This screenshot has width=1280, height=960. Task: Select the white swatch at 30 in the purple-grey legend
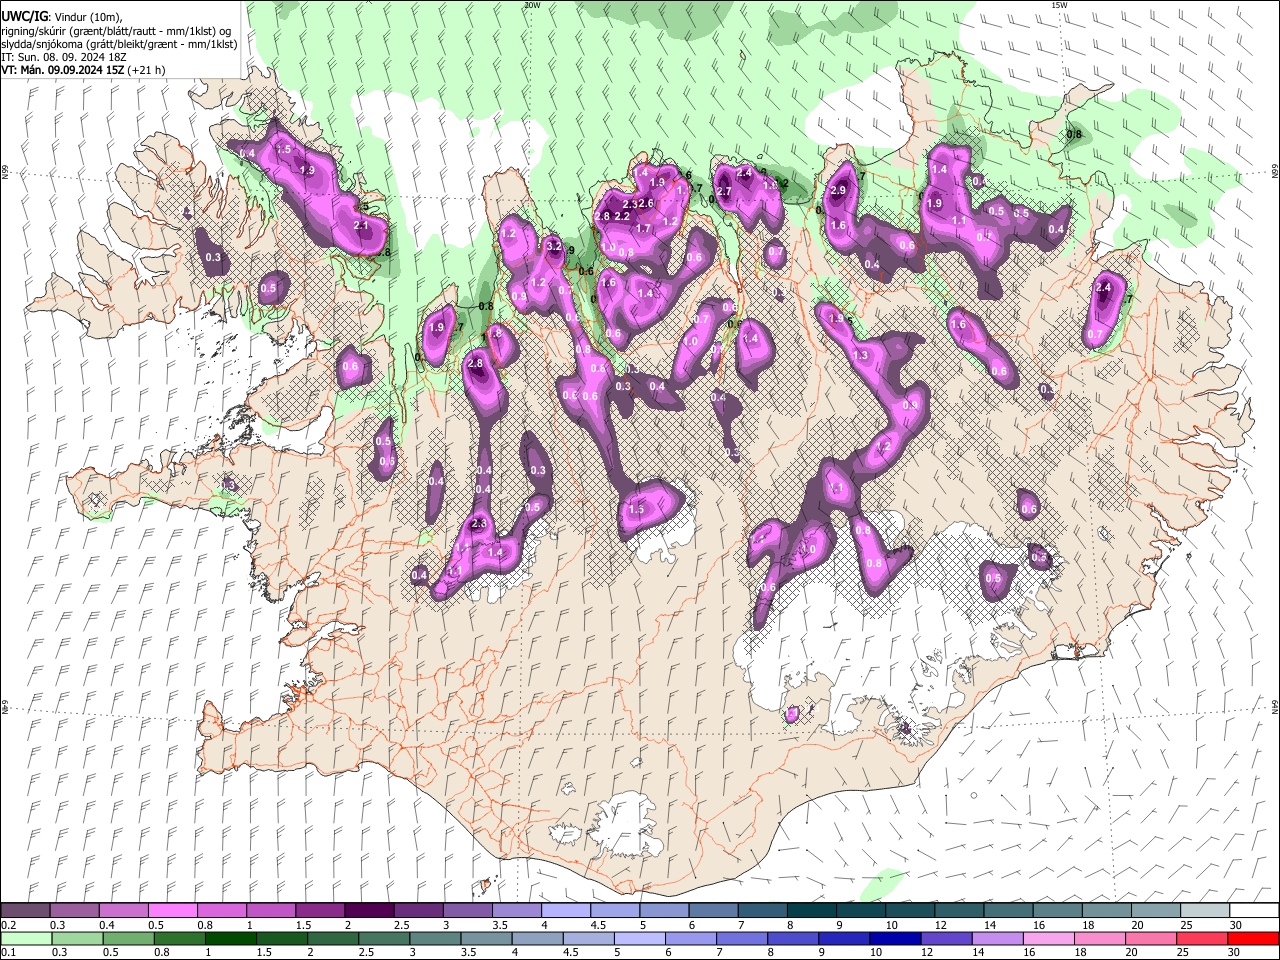[x=1252, y=910]
